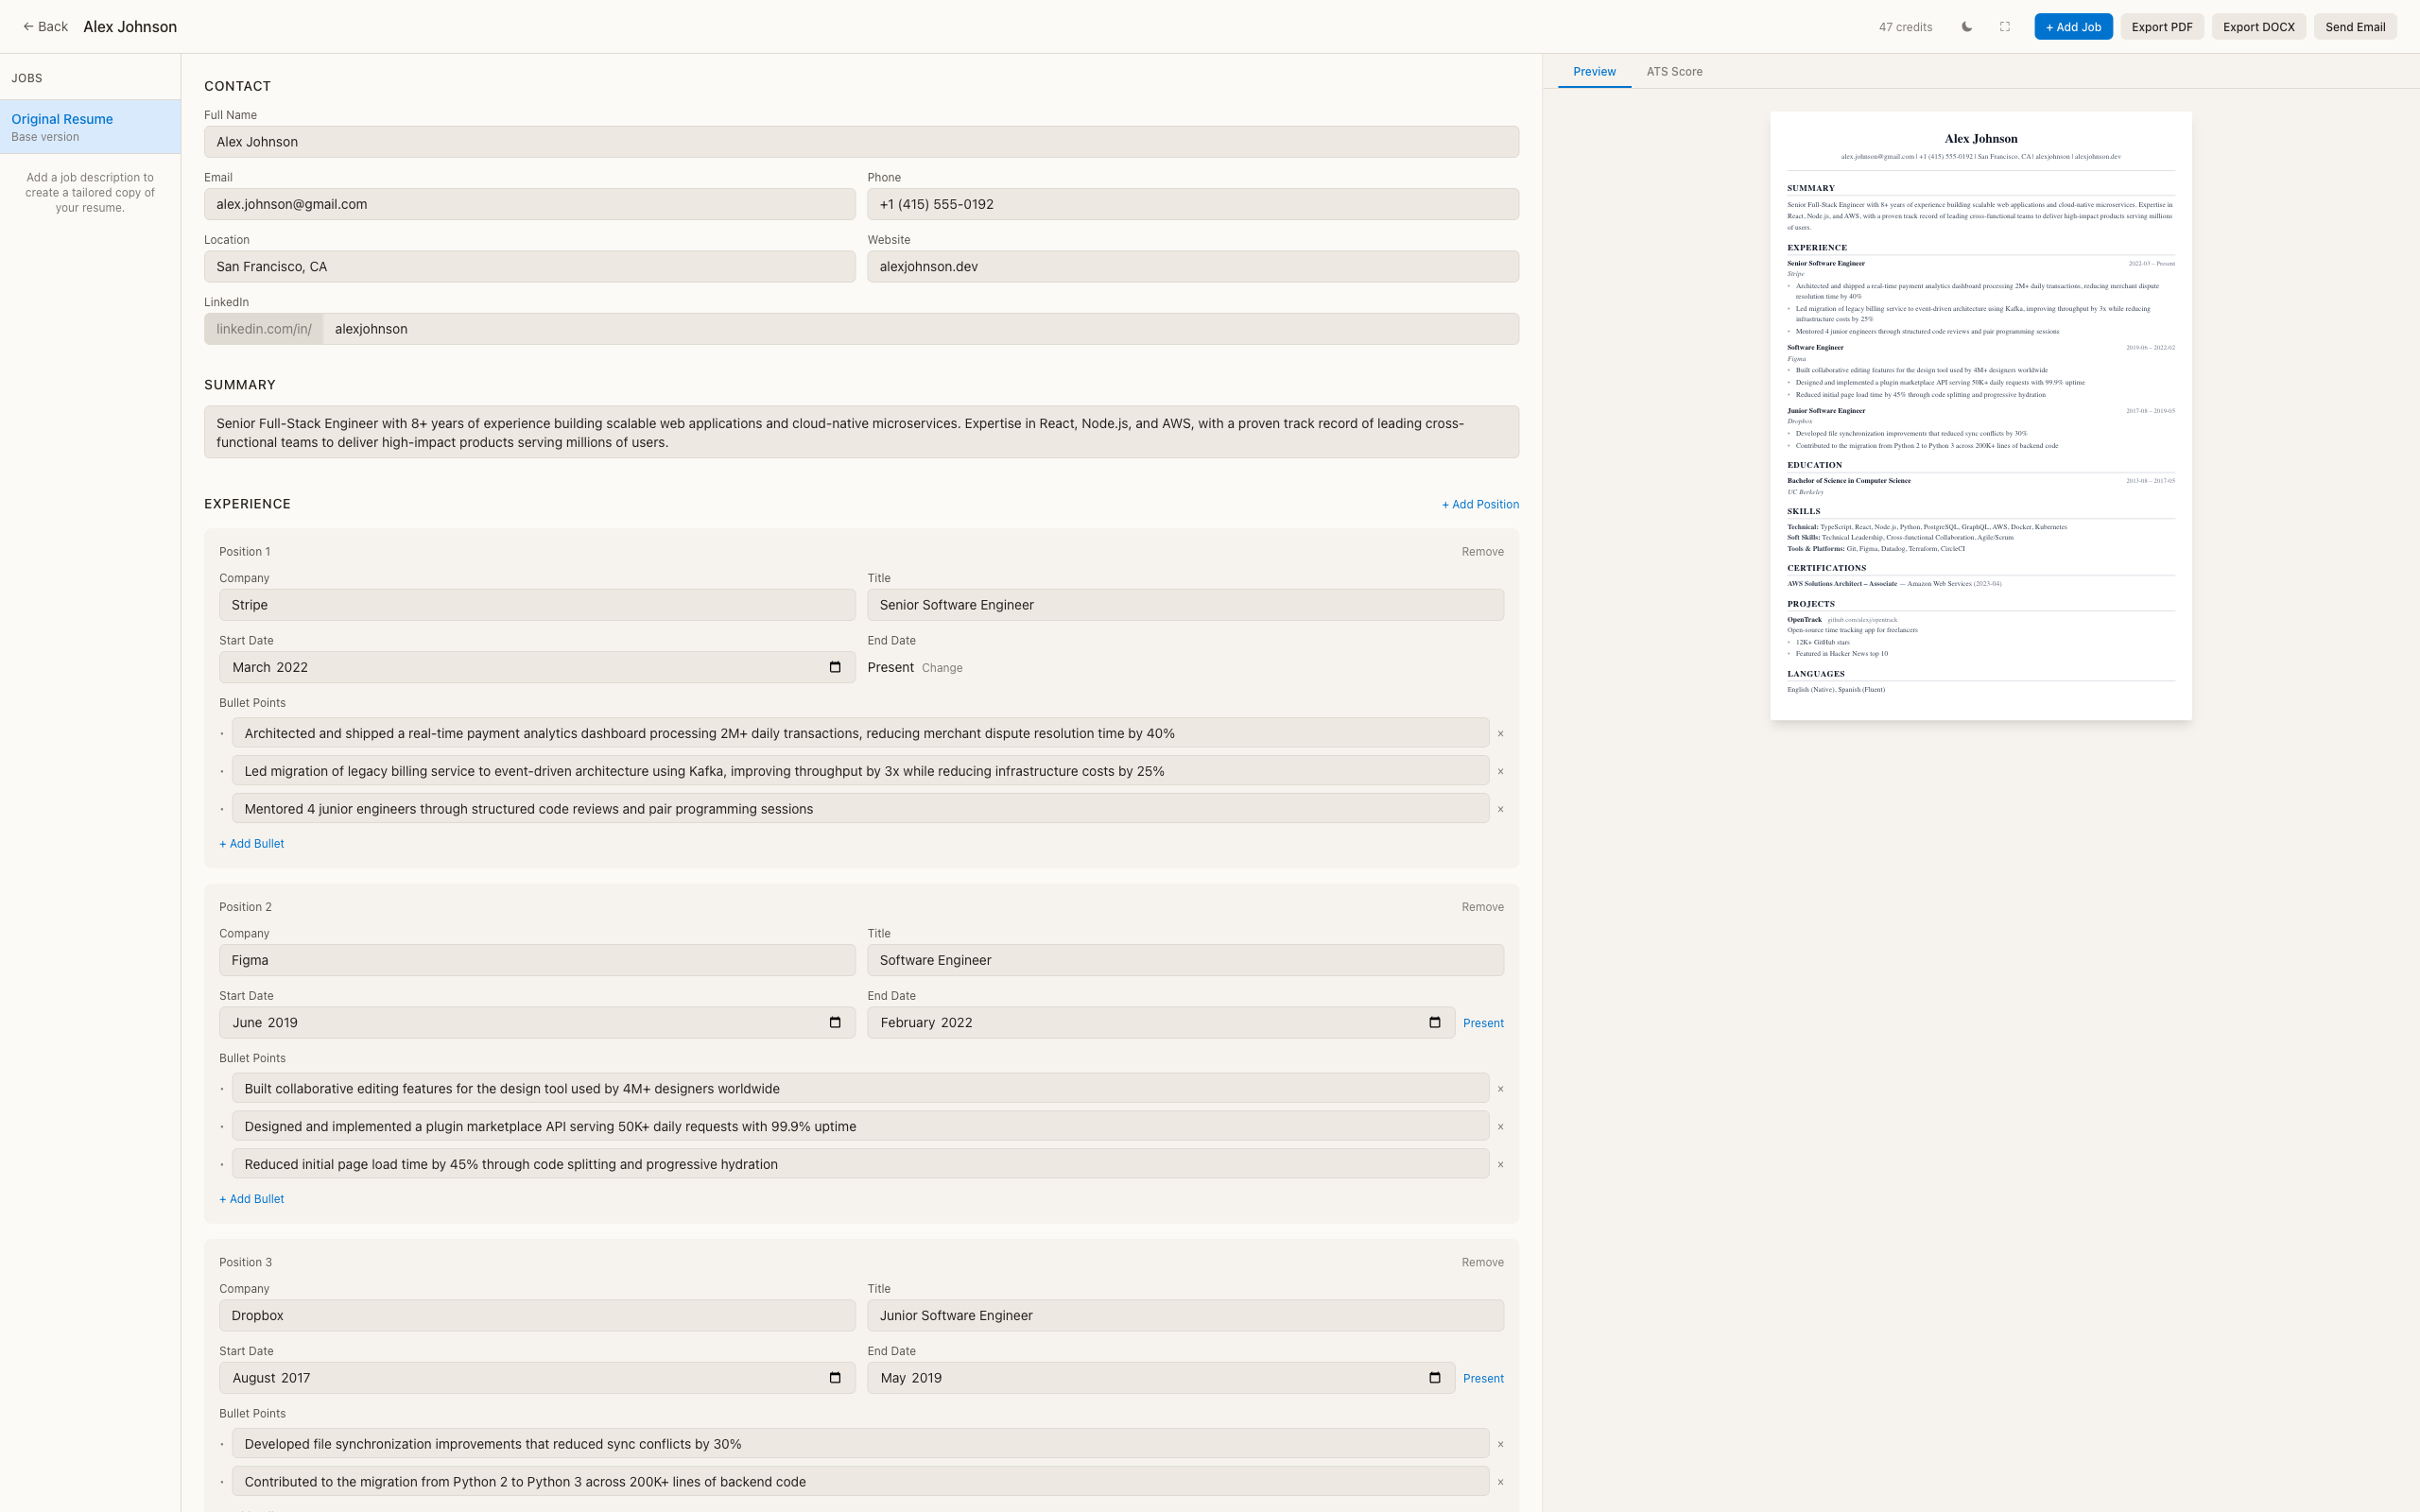The height and width of the screenshot is (1512, 2420).
Task: Open Figma end date calendar picker
Action: pos(1435,1022)
